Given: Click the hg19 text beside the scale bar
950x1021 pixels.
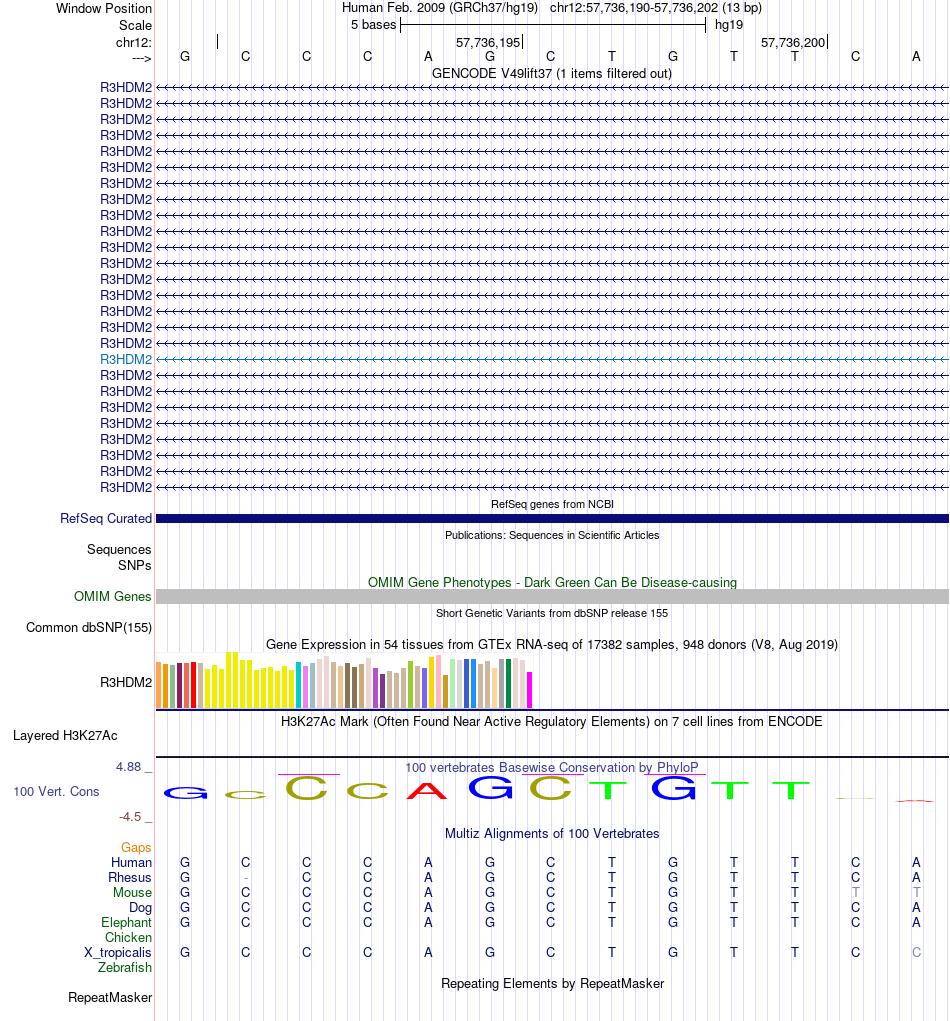Looking at the screenshot, I should pos(729,25).
